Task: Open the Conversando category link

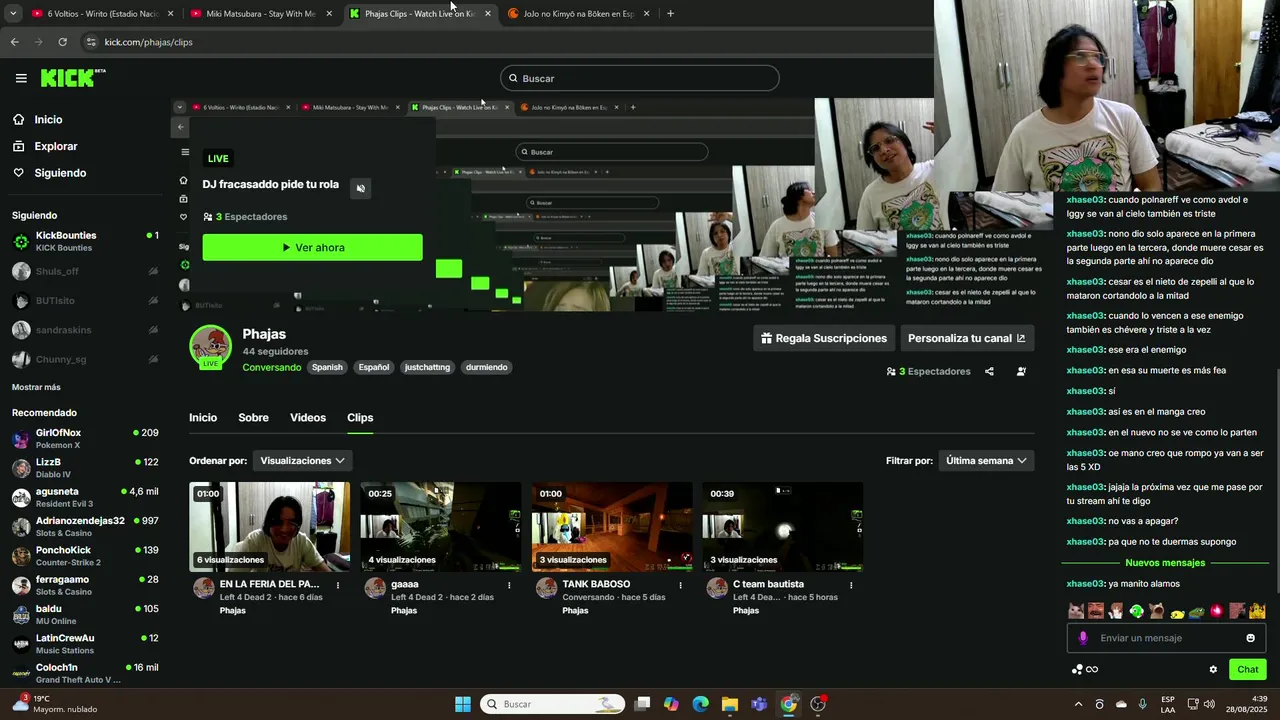Action: (272, 367)
